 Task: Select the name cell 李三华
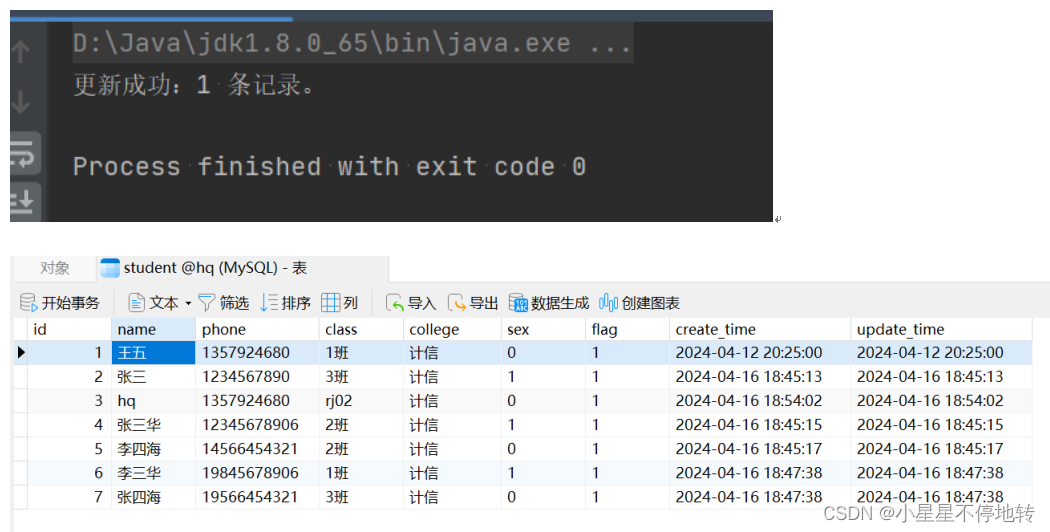pos(153,473)
